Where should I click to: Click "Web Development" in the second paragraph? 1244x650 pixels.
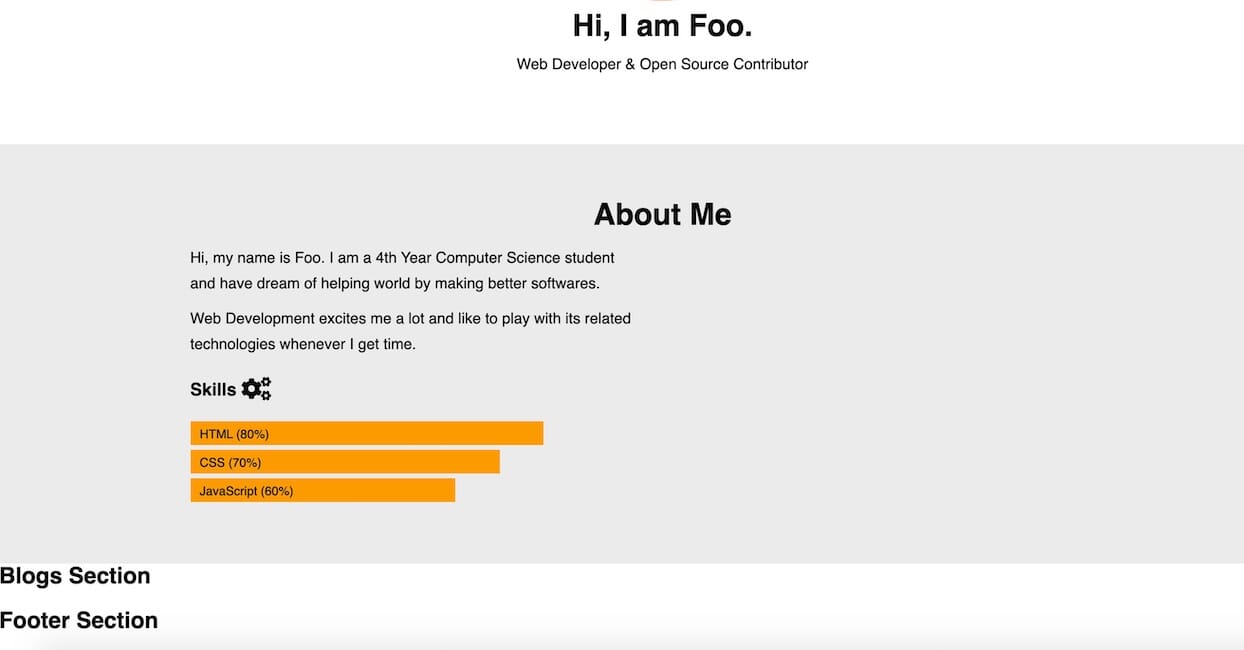(252, 319)
